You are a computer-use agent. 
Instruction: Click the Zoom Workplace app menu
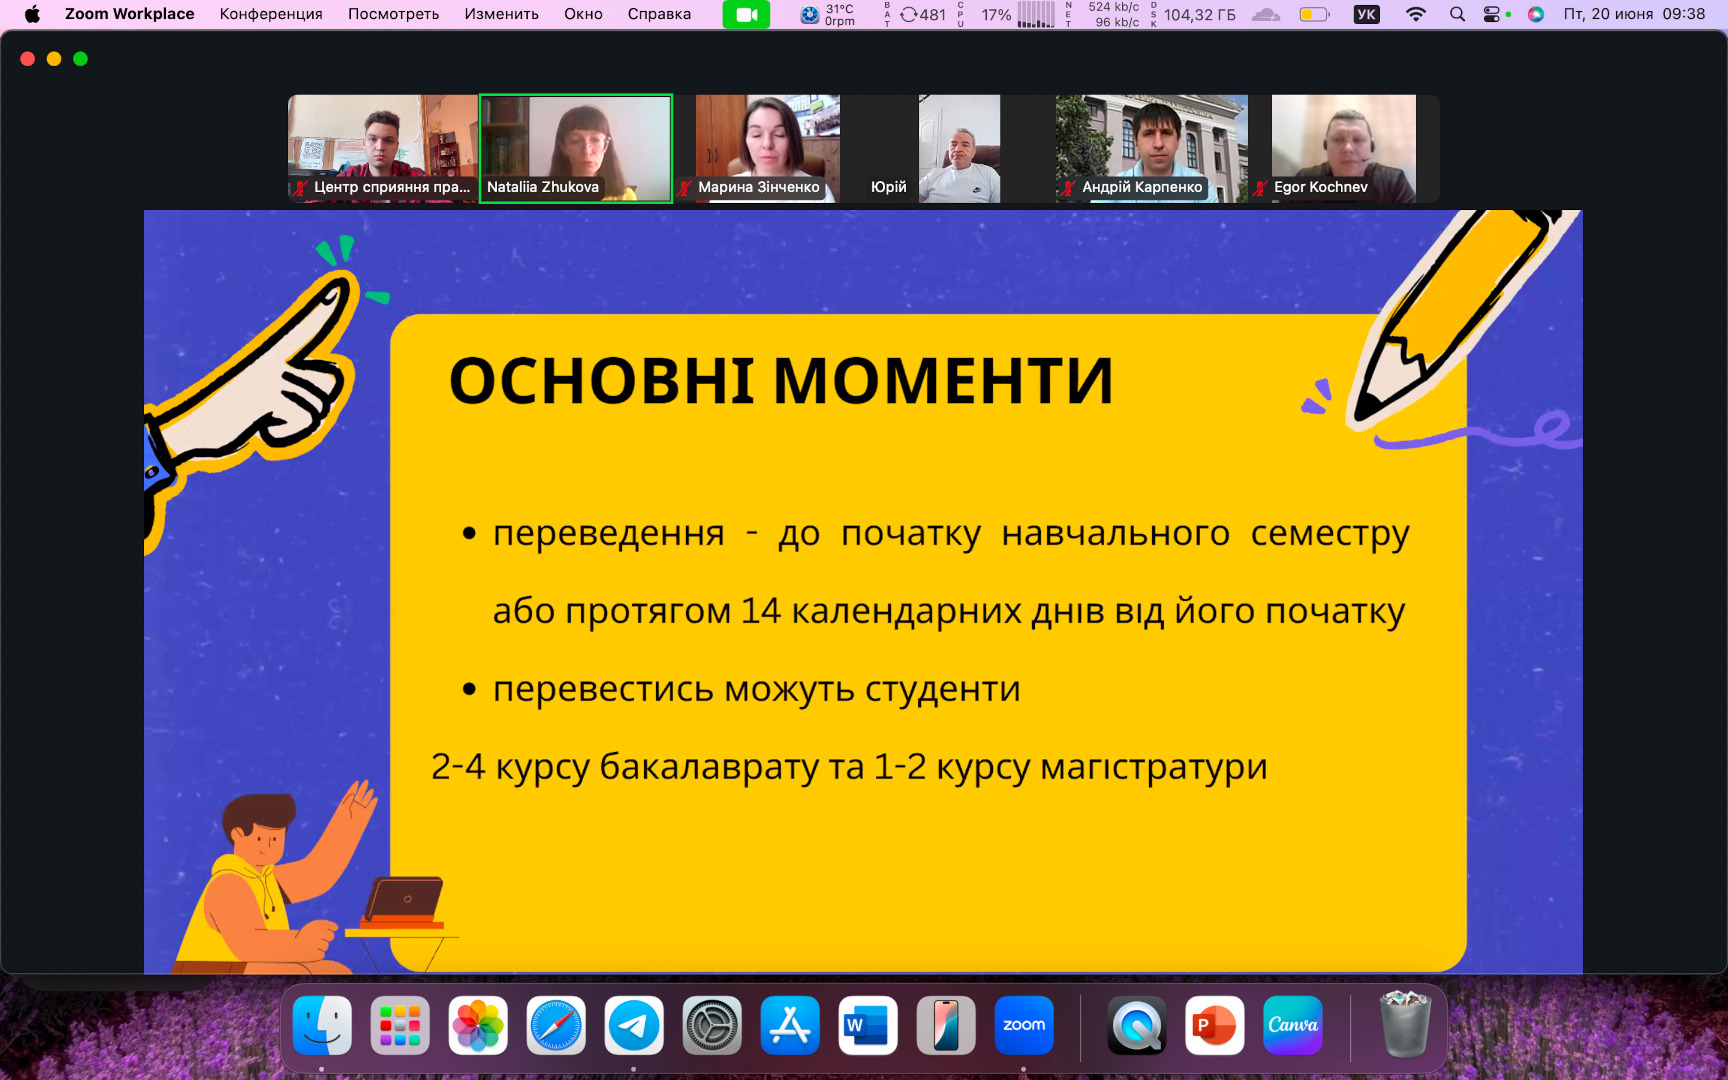[129, 15]
